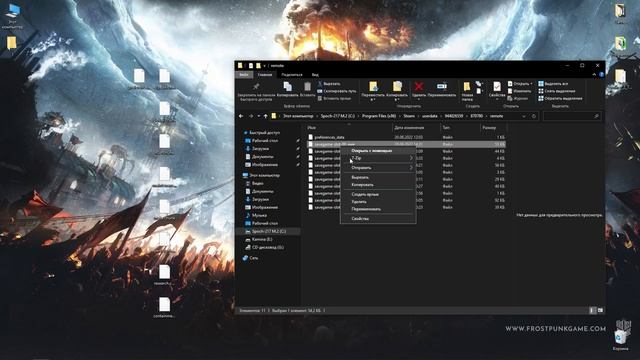Click Select all (Выделить все) in ribbon
This screenshot has height=360, width=640.
[553, 84]
